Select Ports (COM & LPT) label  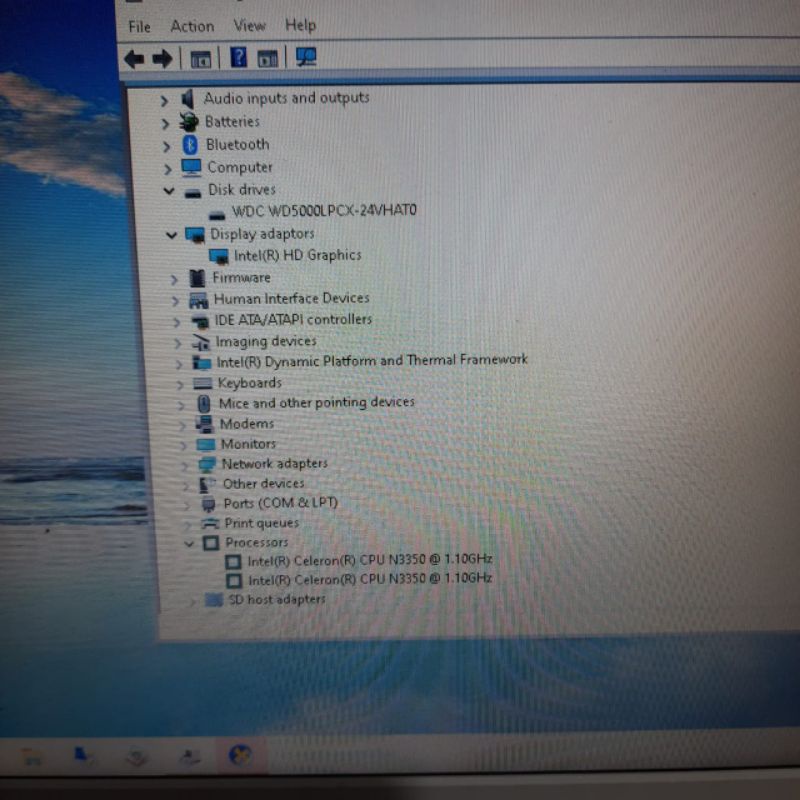281,503
